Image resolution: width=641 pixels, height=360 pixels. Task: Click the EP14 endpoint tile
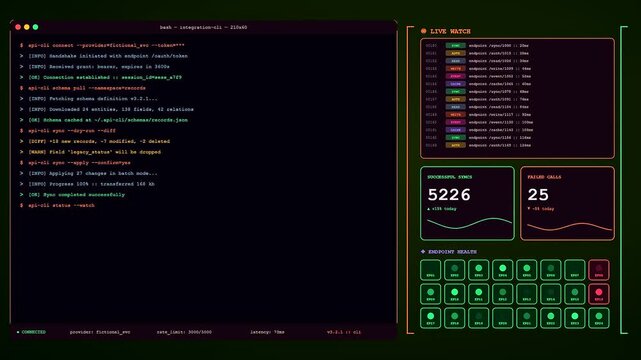click(x=551, y=294)
